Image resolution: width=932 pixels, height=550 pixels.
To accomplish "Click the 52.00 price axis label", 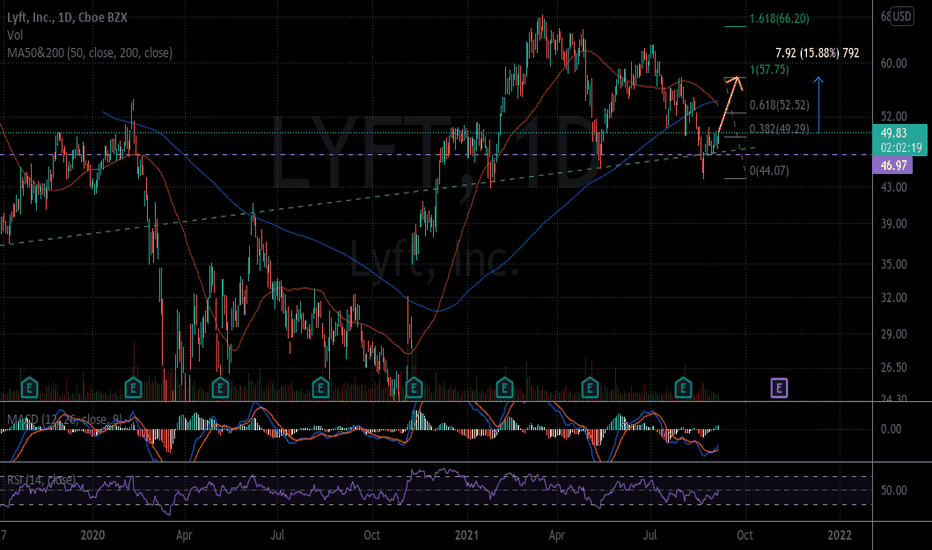I will point(893,117).
